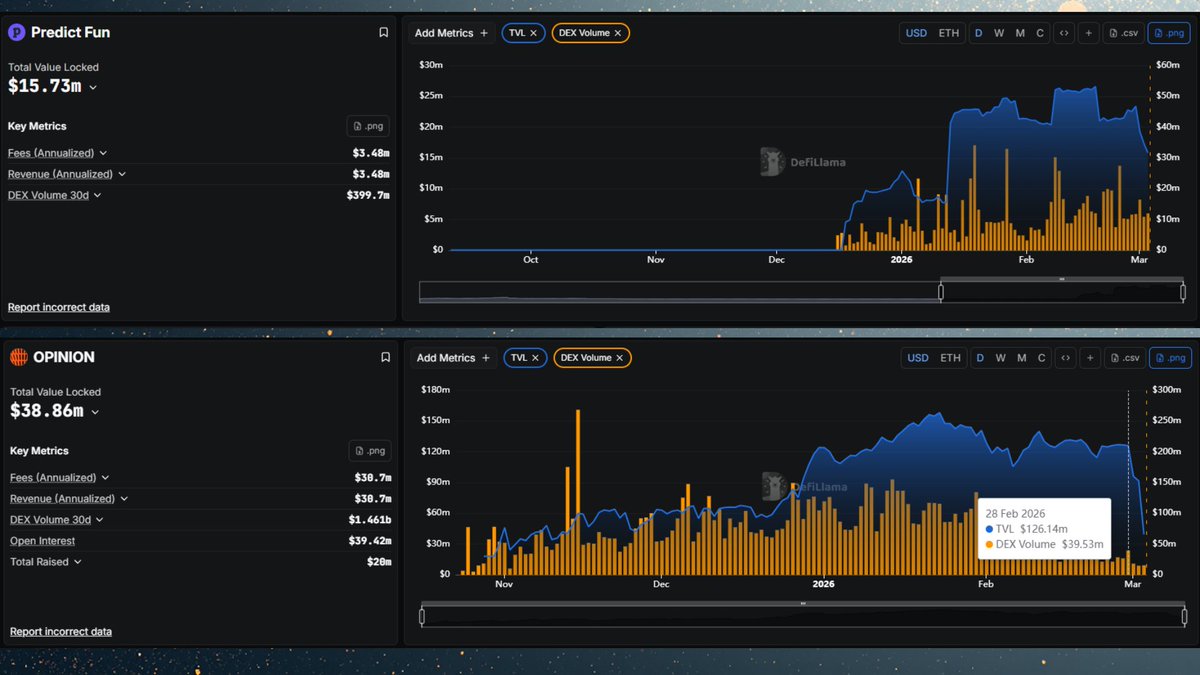Viewport: 1200px width, 675px height.
Task: Select monthly (M) interval in Predict Fun chart
Action: coord(1020,33)
